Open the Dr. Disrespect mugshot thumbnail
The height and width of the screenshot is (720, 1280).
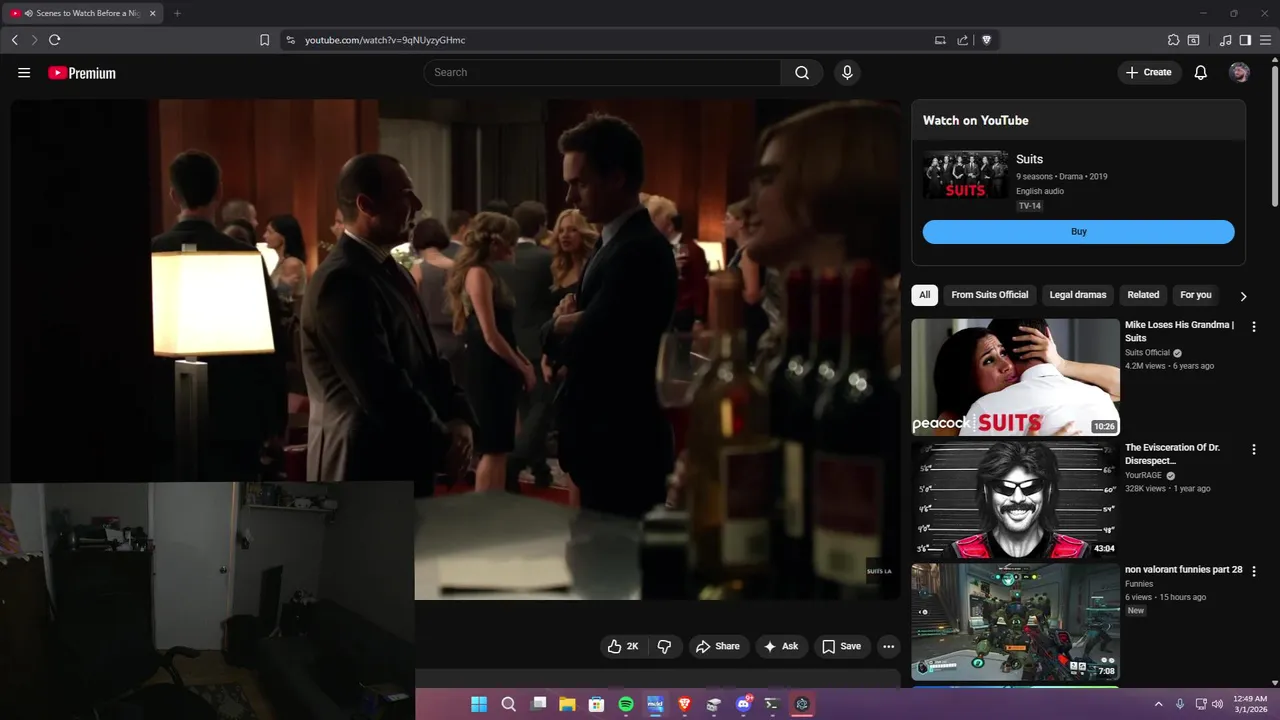pos(1015,499)
